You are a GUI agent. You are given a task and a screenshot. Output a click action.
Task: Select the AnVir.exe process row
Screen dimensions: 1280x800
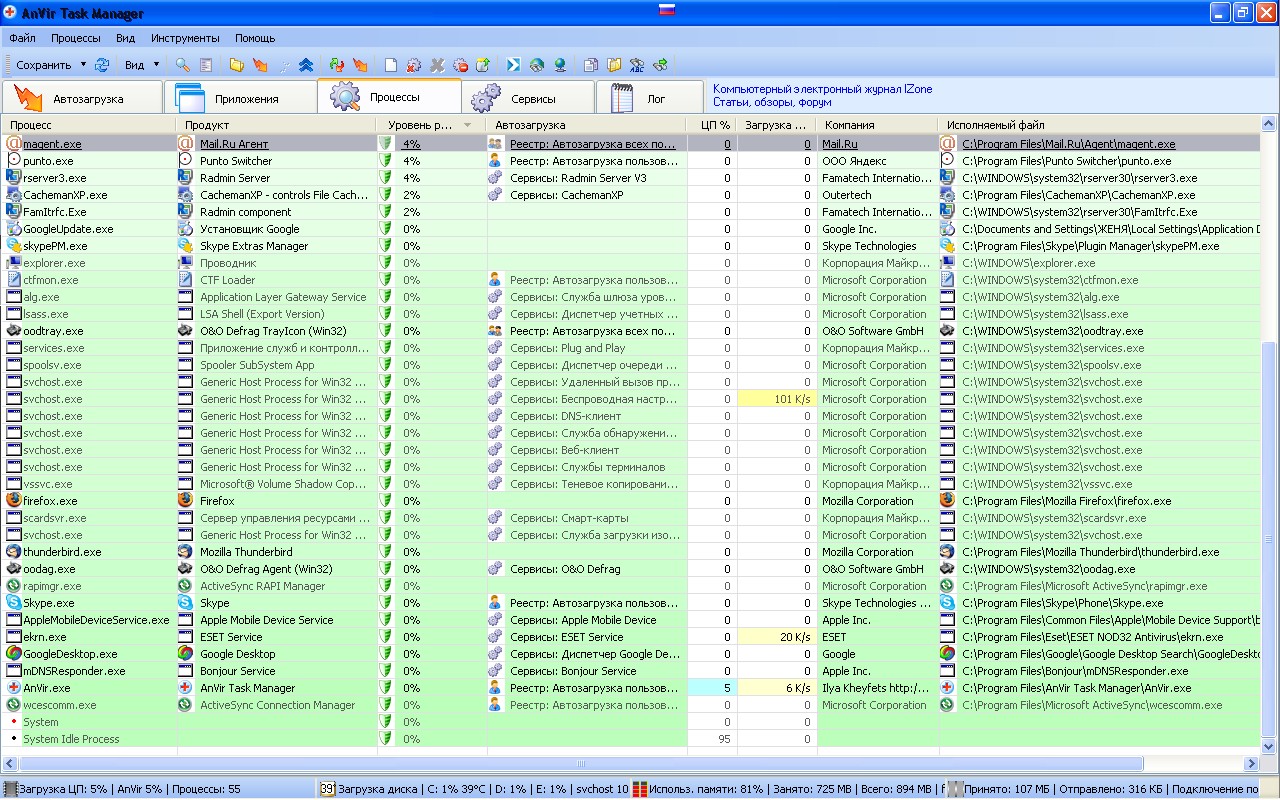click(x=631, y=688)
